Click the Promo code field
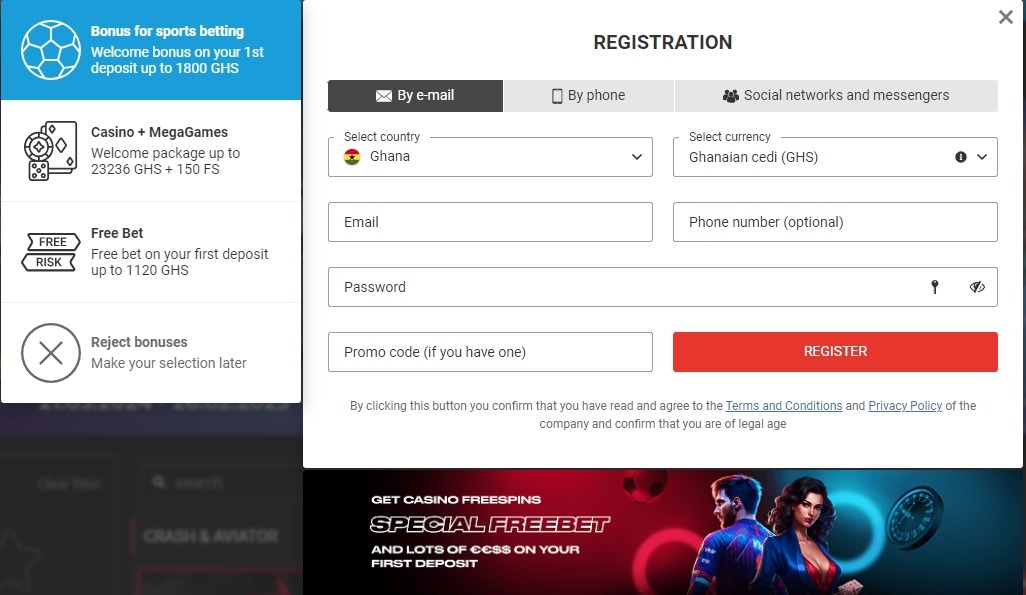 point(490,352)
